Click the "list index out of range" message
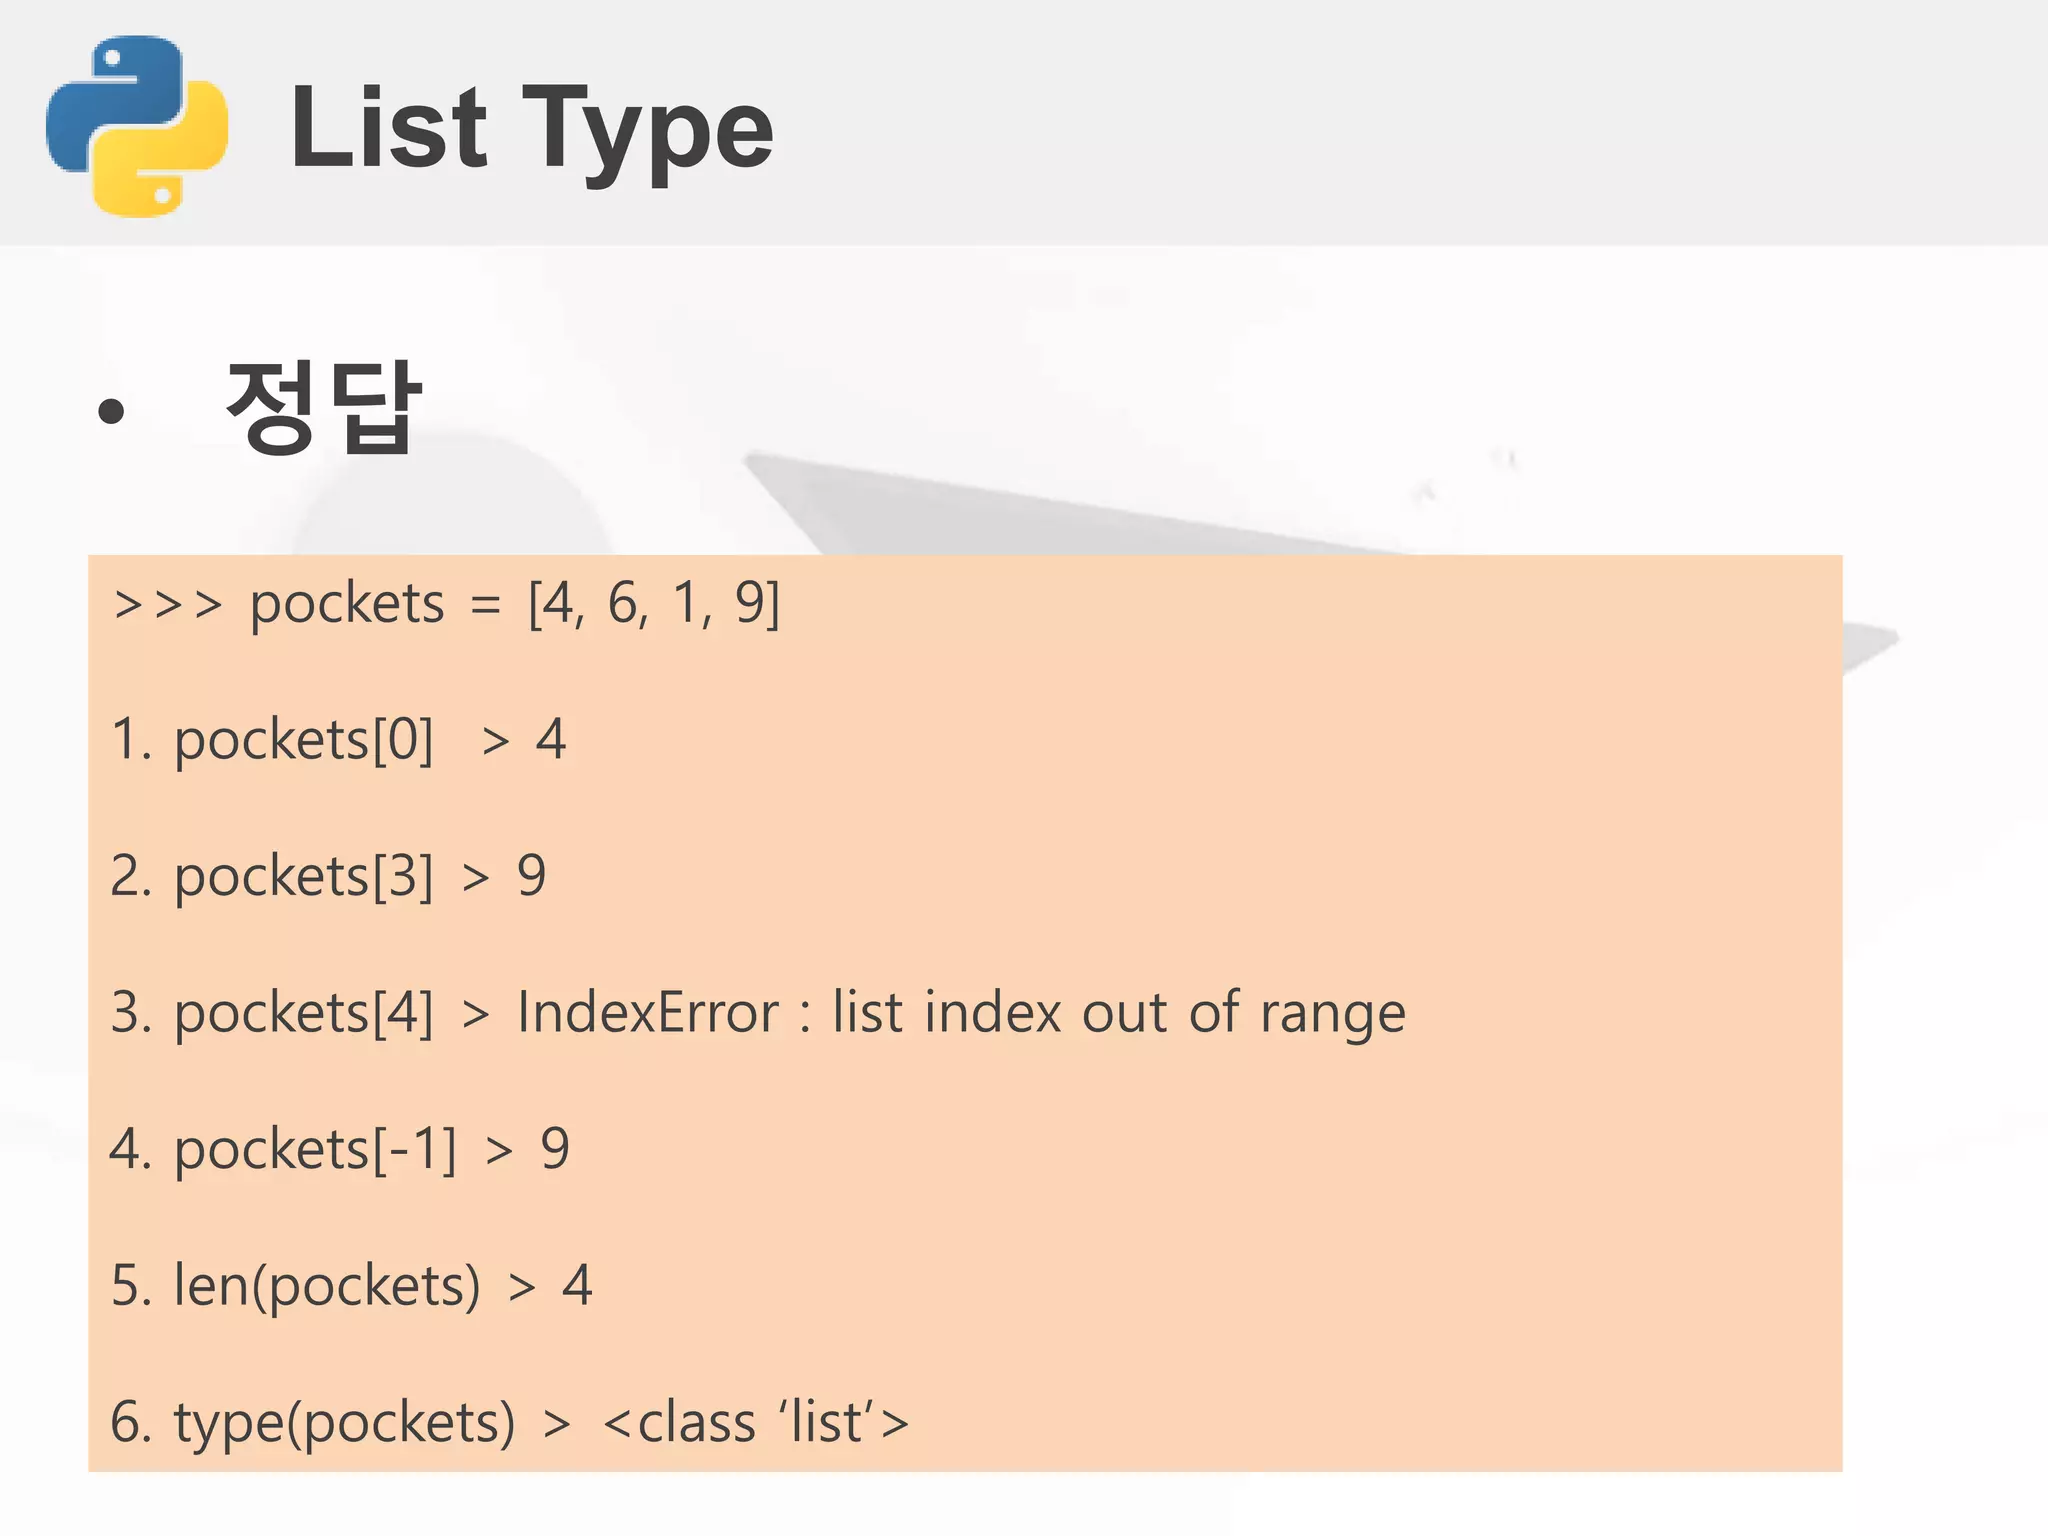The width and height of the screenshot is (2048, 1536). (1119, 1013)
